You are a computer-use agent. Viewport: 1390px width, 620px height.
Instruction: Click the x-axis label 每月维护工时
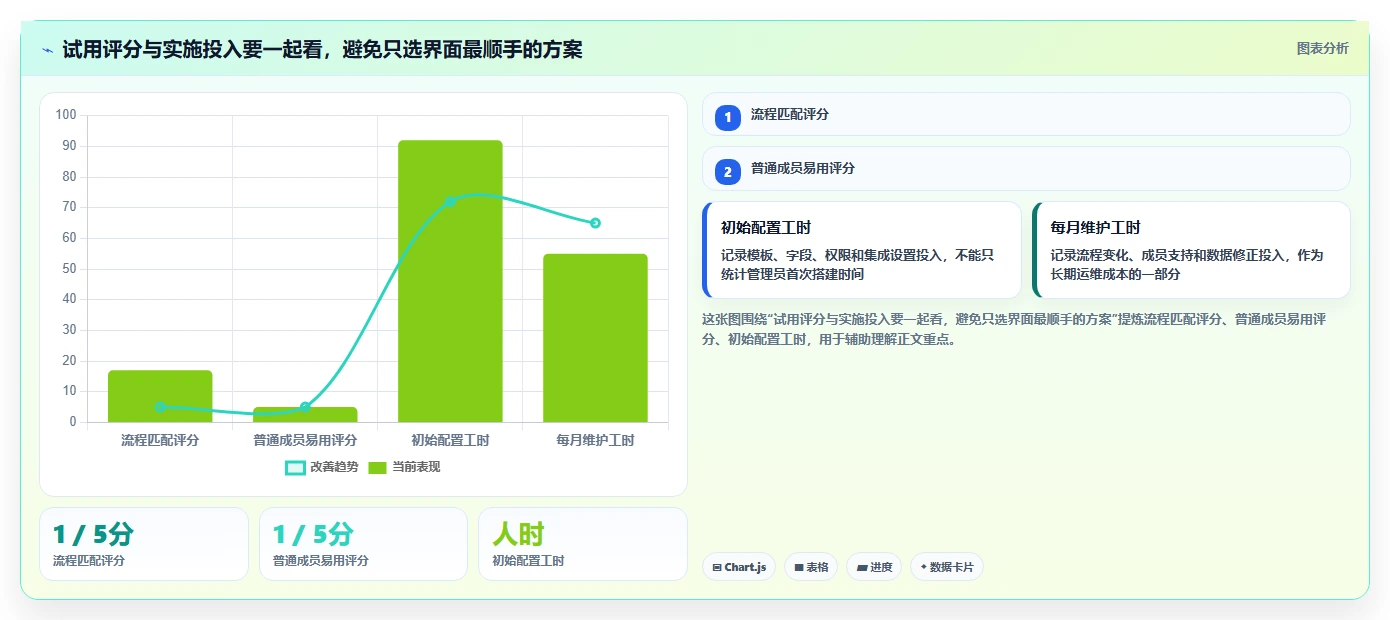pos(595,440)
